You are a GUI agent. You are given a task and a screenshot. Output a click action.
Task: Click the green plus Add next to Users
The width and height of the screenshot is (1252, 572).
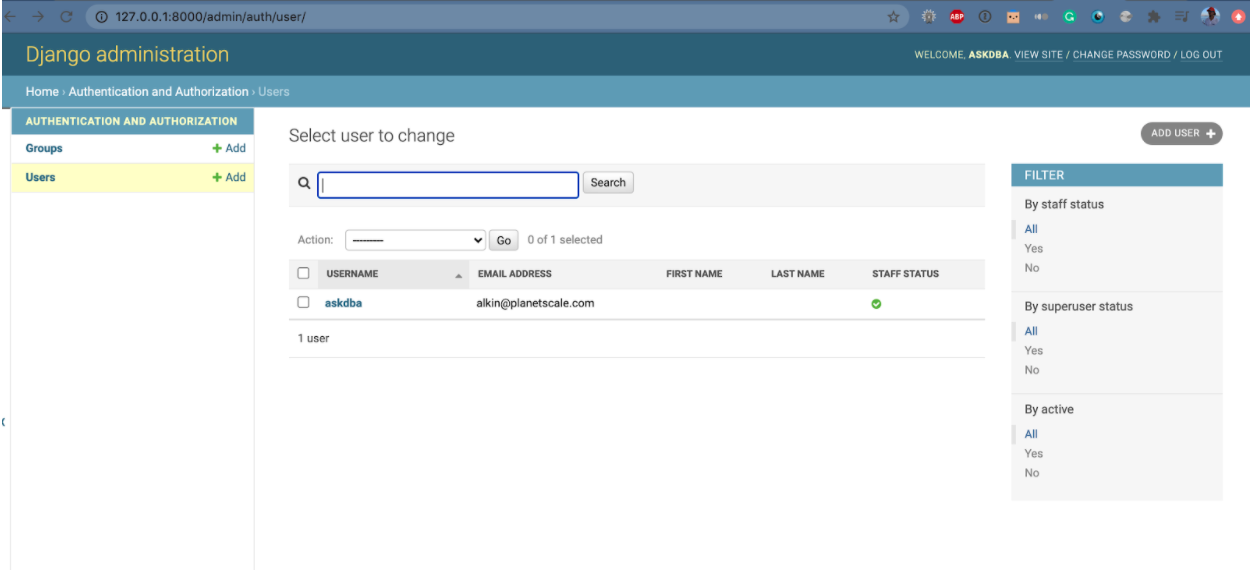coord(229,177)
